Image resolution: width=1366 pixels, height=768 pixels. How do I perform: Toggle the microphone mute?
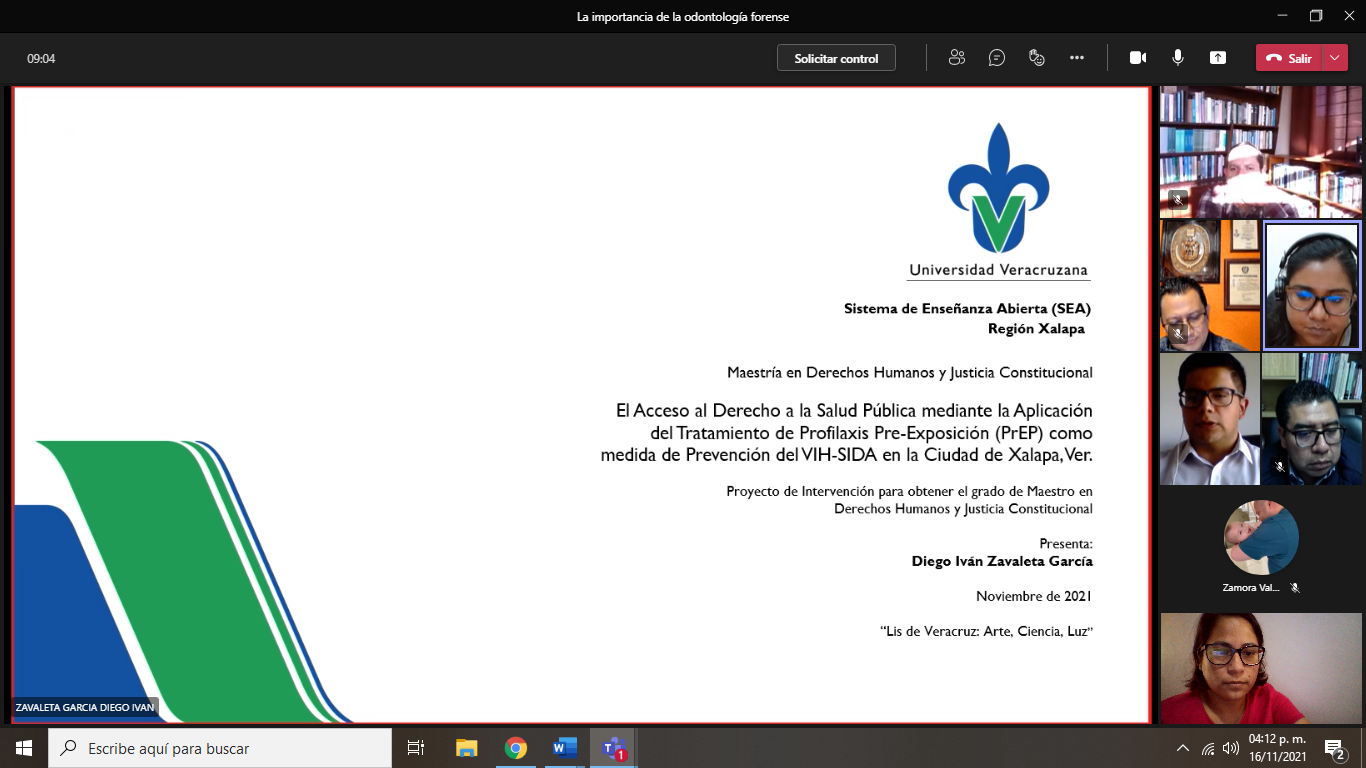[x=1178, y=58]
